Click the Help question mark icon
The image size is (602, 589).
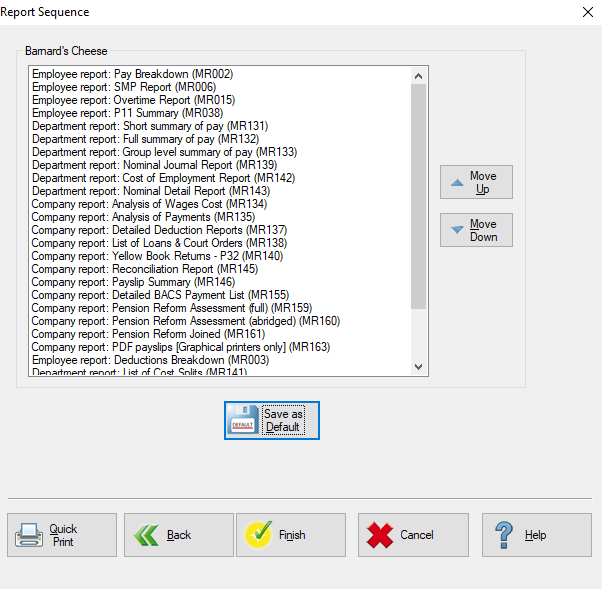[505, 535]
